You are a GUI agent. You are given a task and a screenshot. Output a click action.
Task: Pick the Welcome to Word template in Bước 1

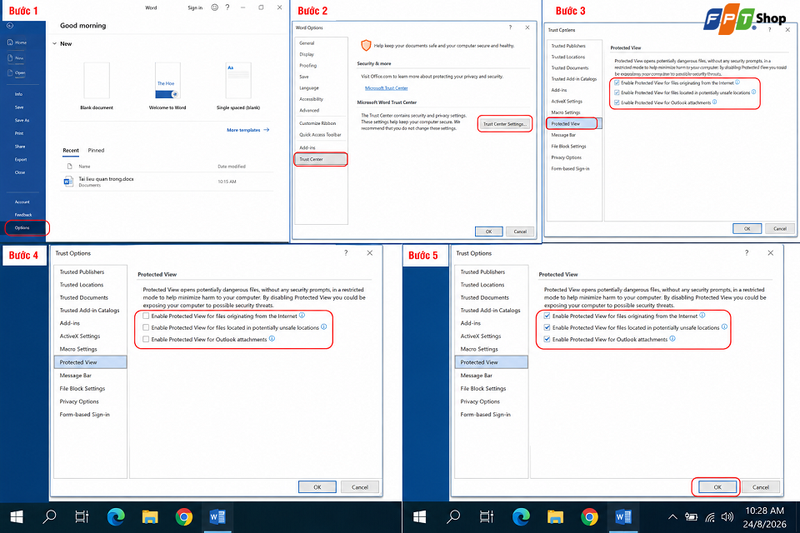pos(167,86)
